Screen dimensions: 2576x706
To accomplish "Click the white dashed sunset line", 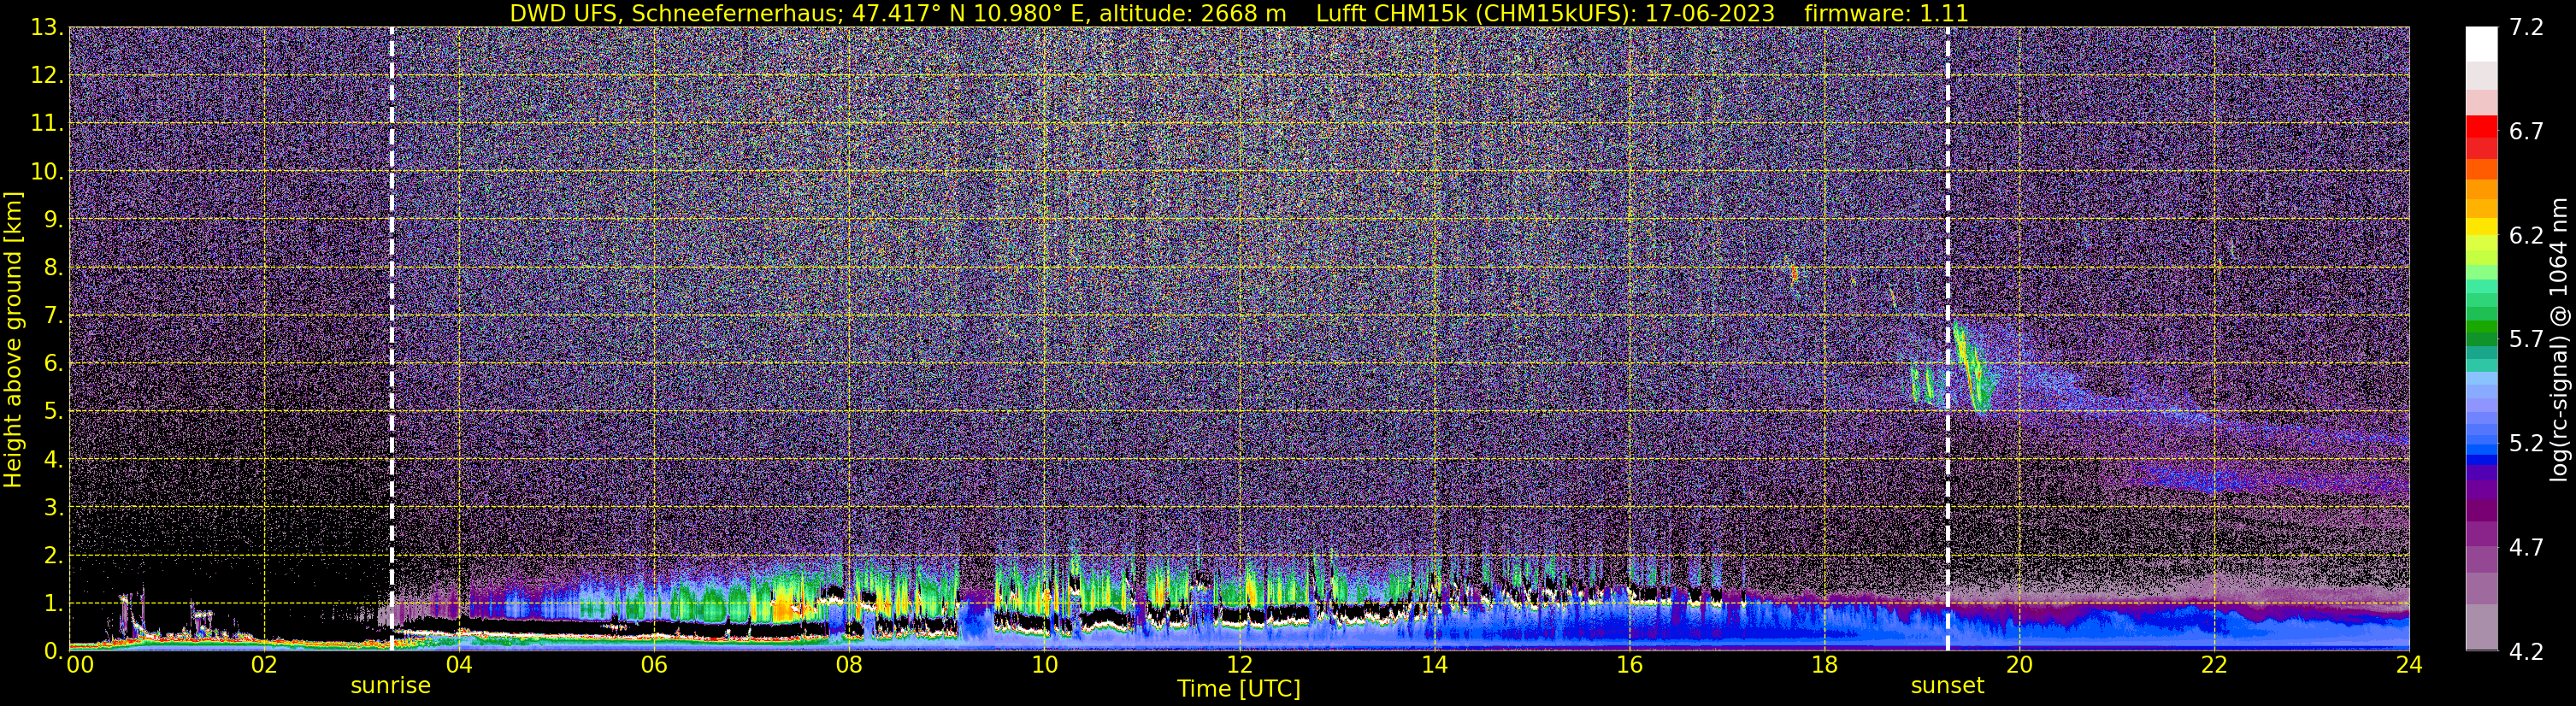I will (x=1947, y=338).
